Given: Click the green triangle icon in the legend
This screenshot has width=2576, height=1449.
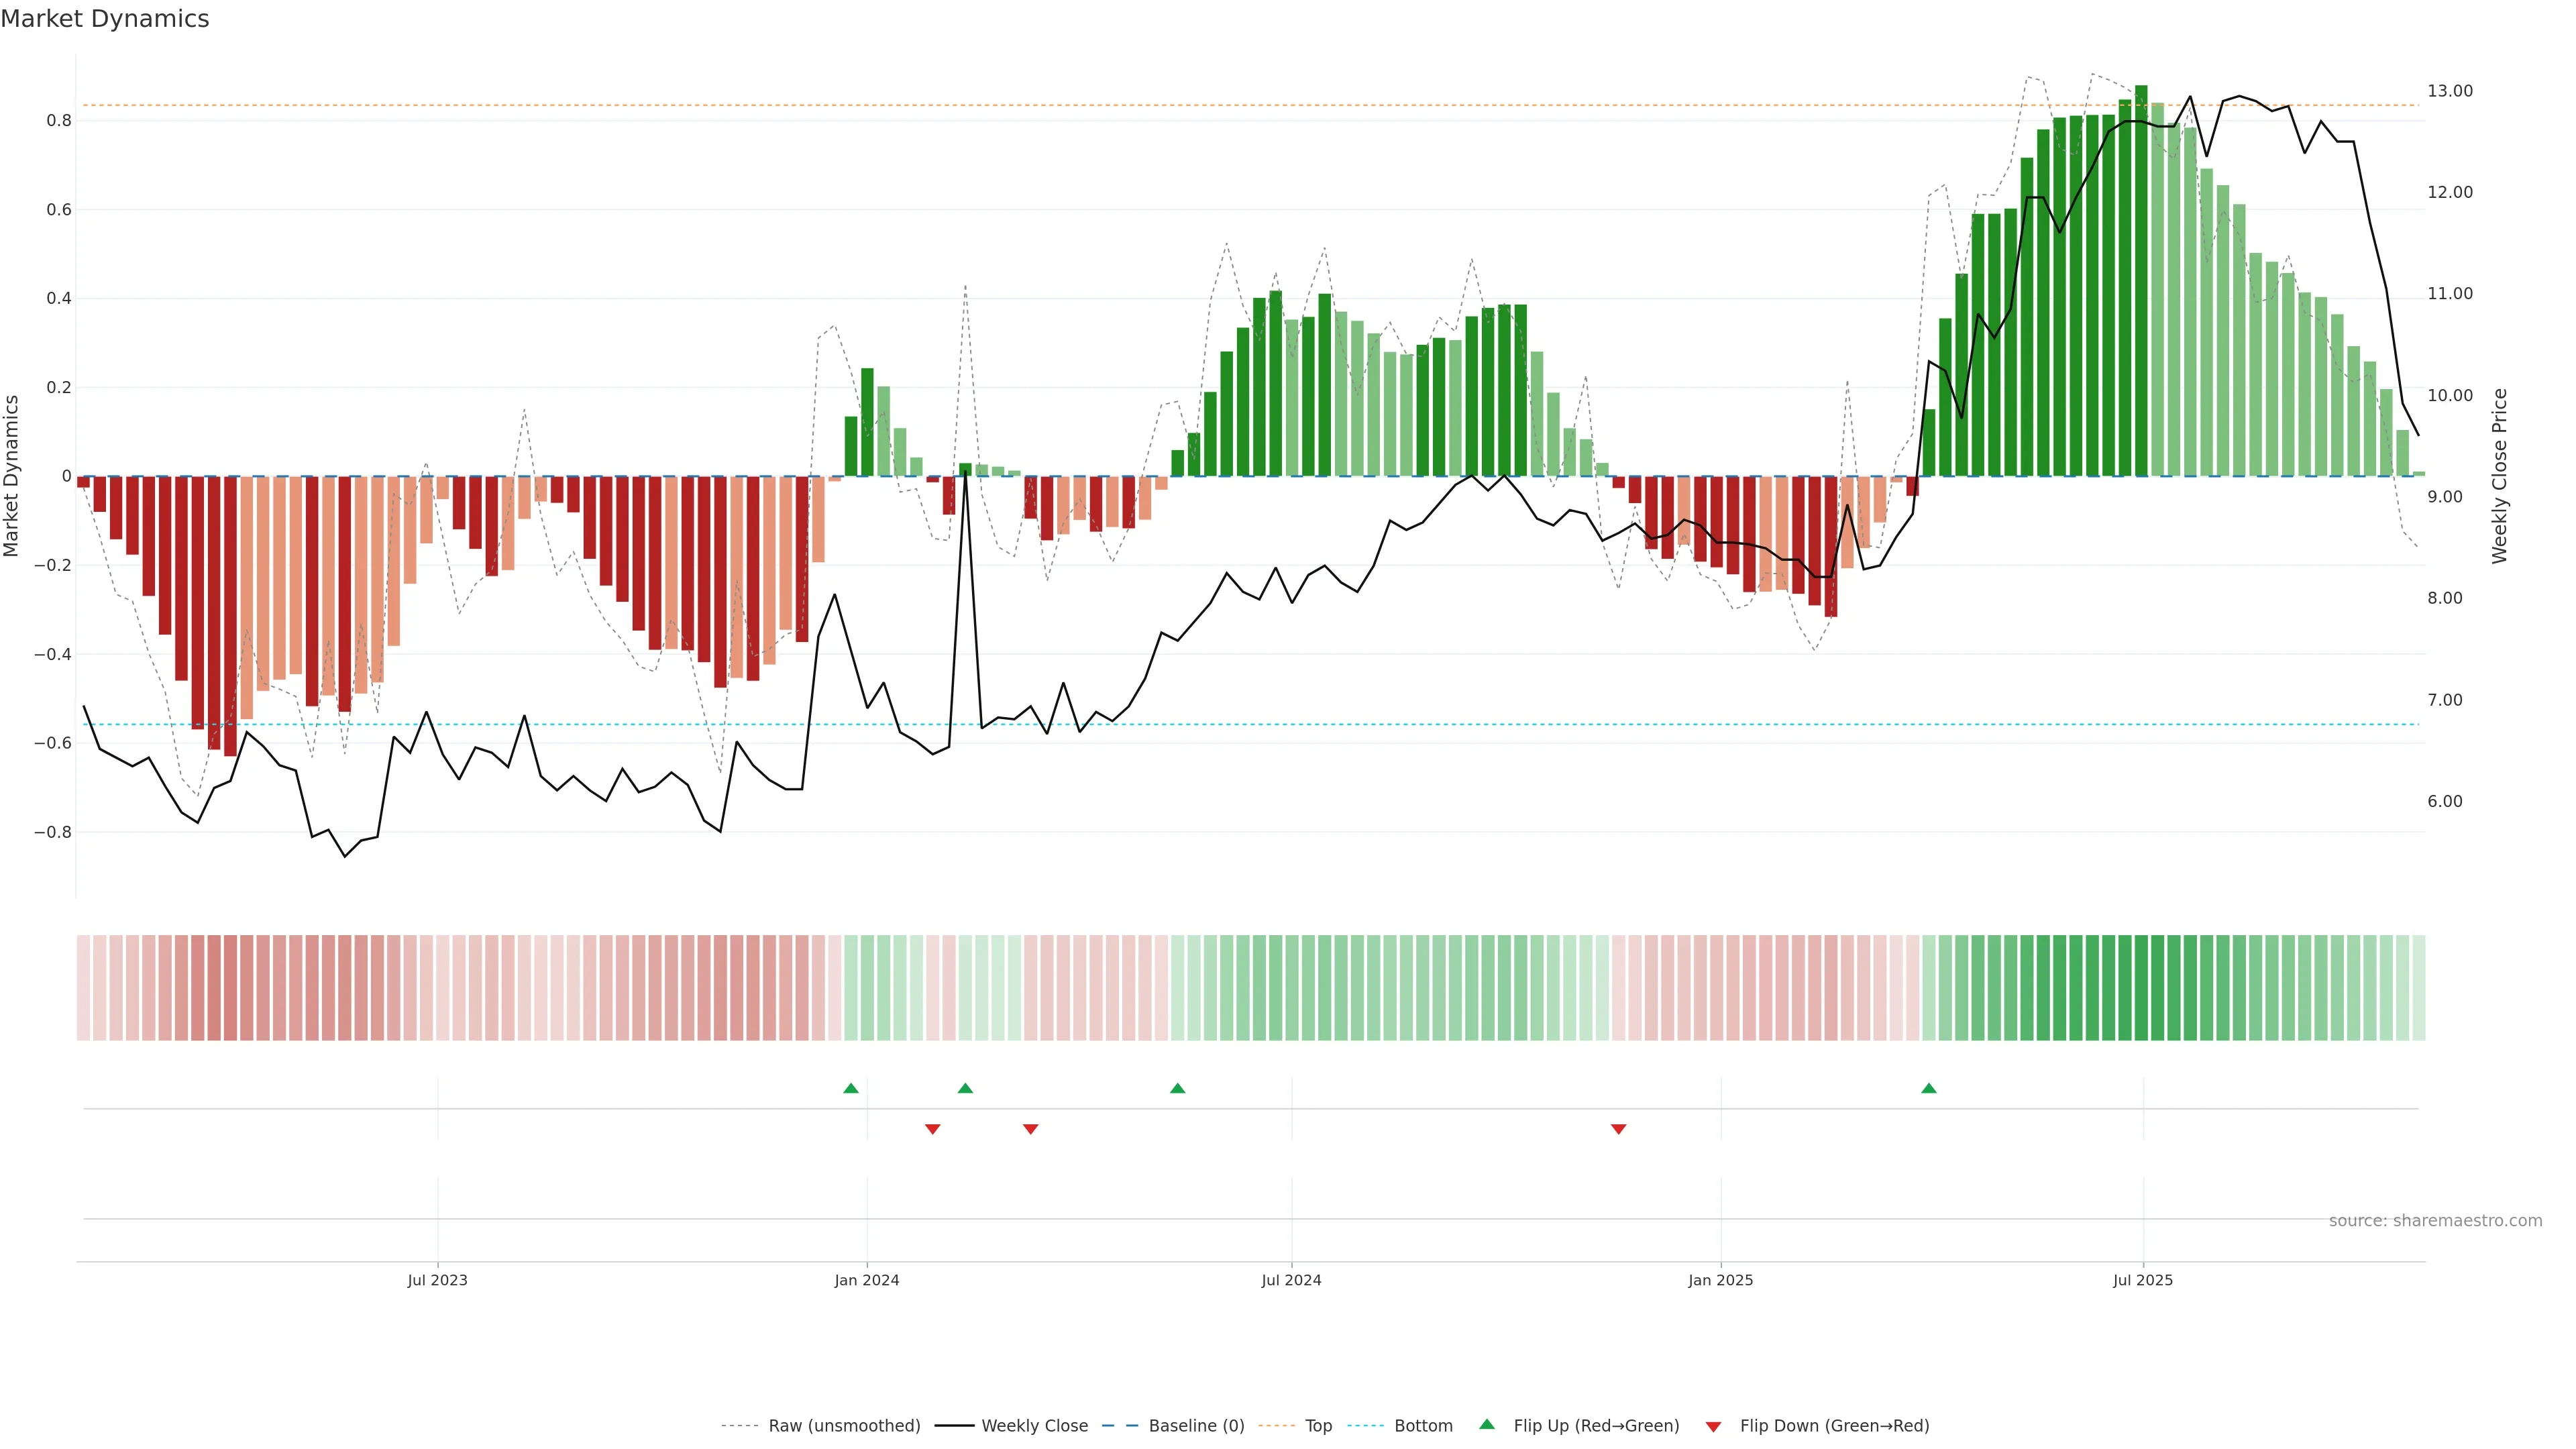Looking at the screenshot, I should pos(1487,1425).
